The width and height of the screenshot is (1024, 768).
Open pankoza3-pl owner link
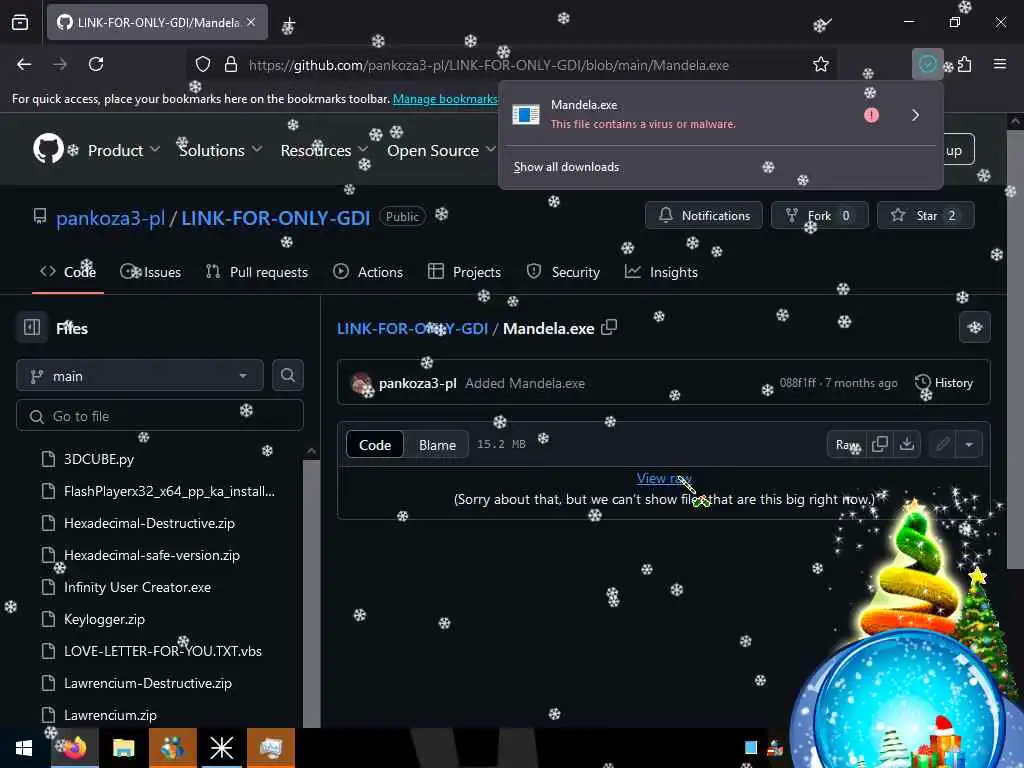pos(110,217)
